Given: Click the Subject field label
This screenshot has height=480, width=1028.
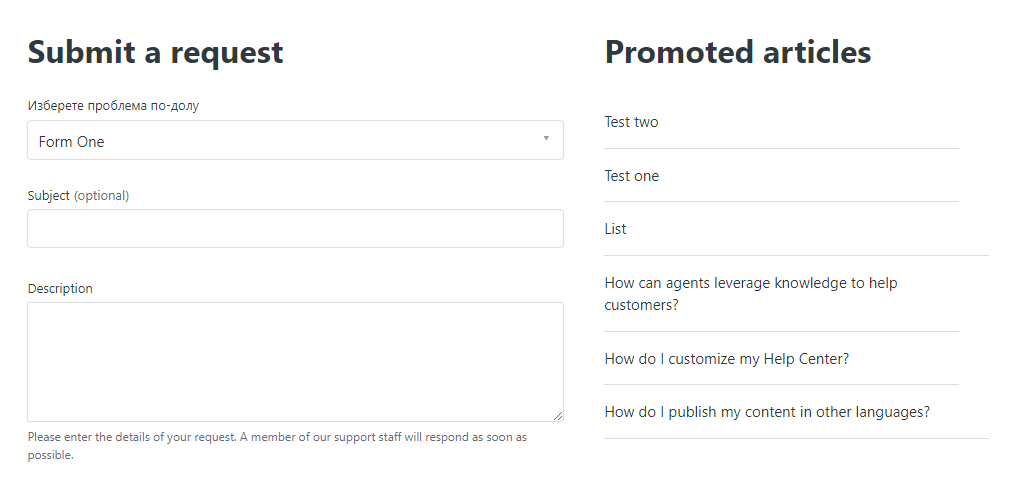Looking at the screenshot, I should click(x=49, y=196).
